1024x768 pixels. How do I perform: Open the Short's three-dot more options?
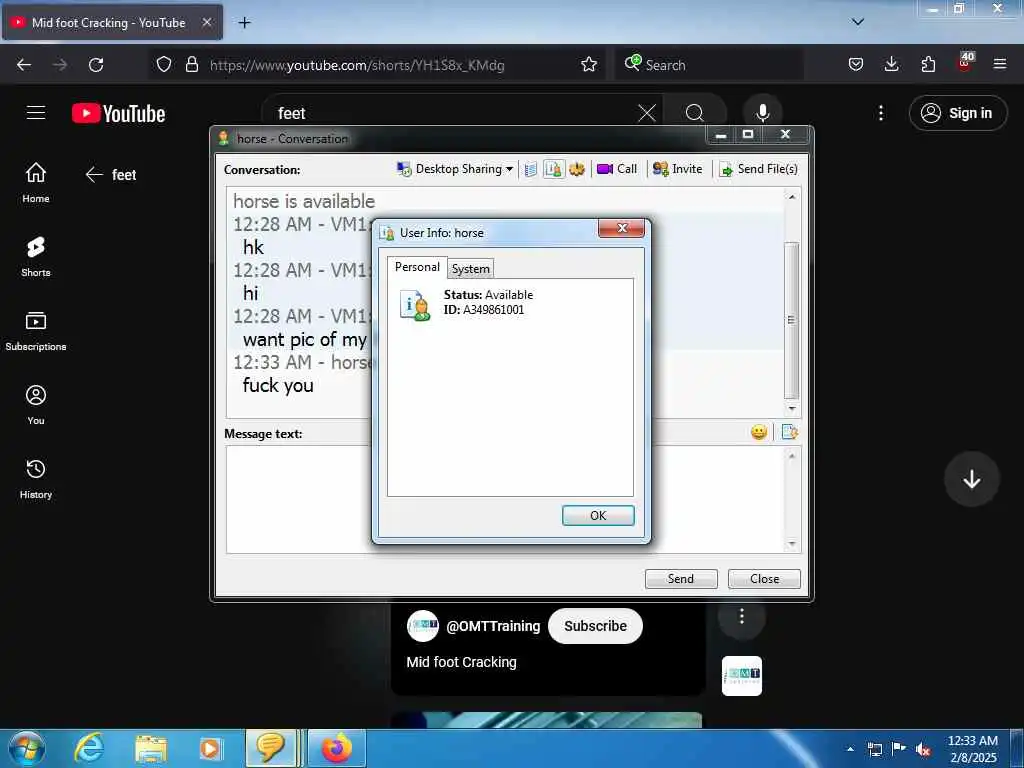742,616
